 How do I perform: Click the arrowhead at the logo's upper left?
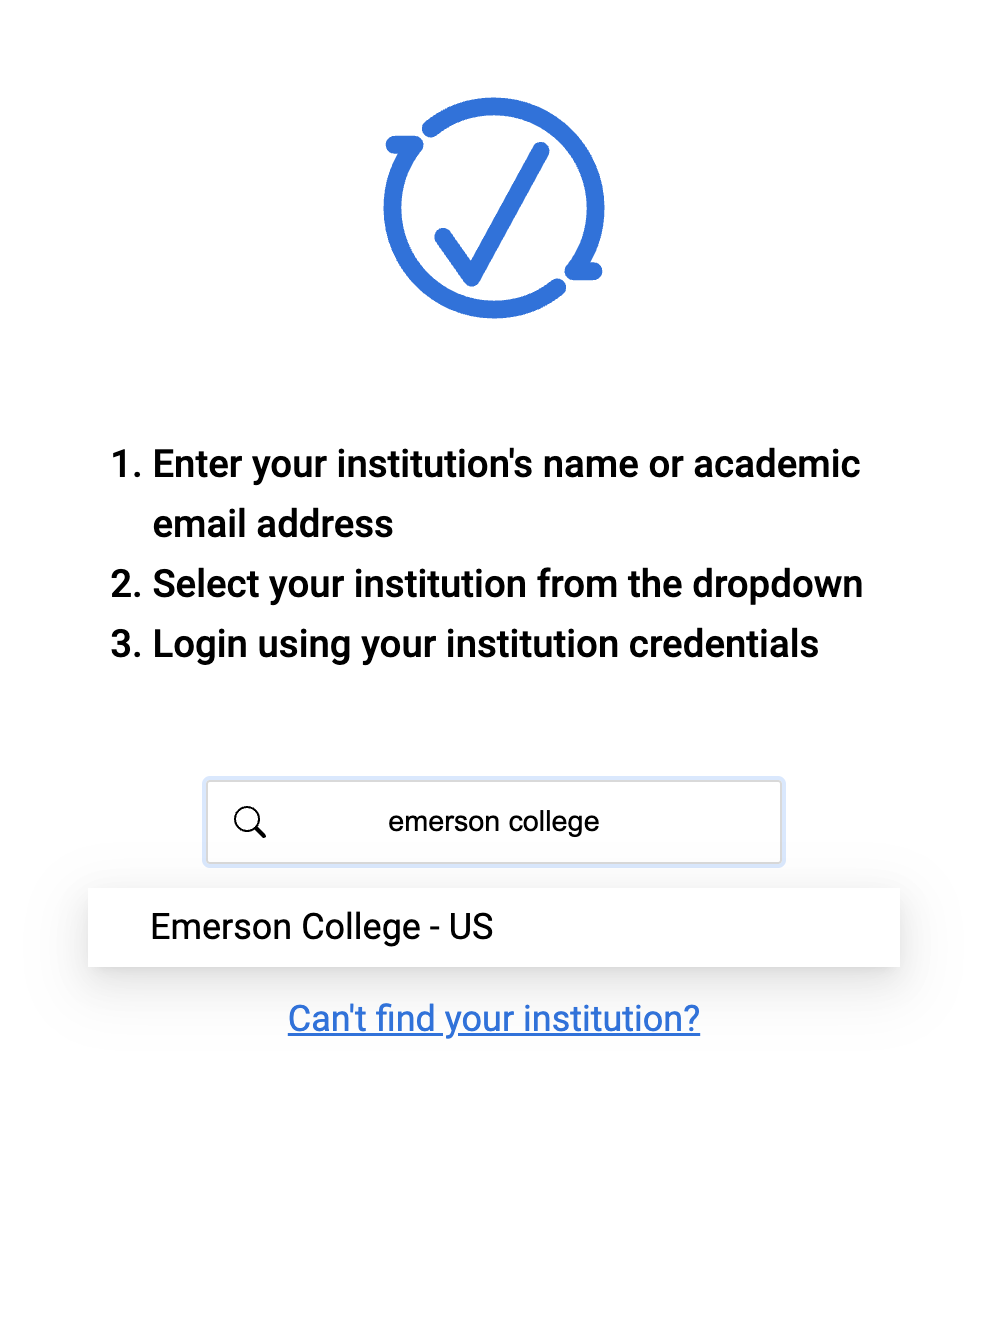click(x=404, y=145)
